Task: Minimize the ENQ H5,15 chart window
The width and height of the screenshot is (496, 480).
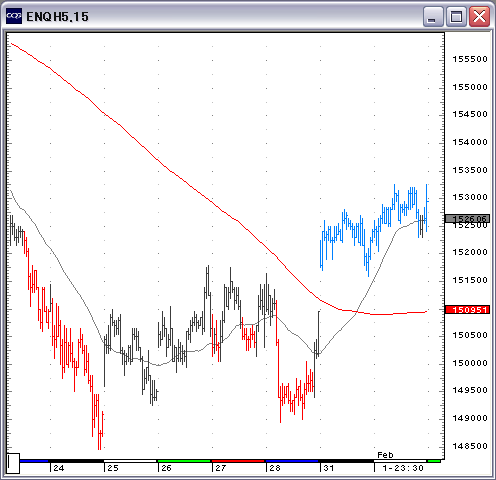Action: coord(433,16)
